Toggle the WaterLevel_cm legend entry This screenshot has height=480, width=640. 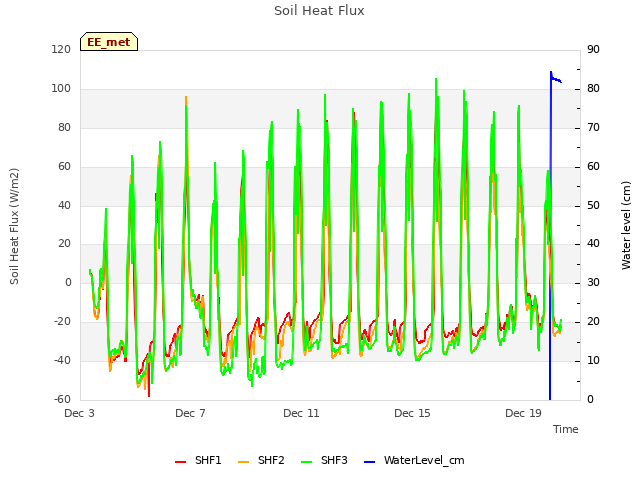(414, 460)
